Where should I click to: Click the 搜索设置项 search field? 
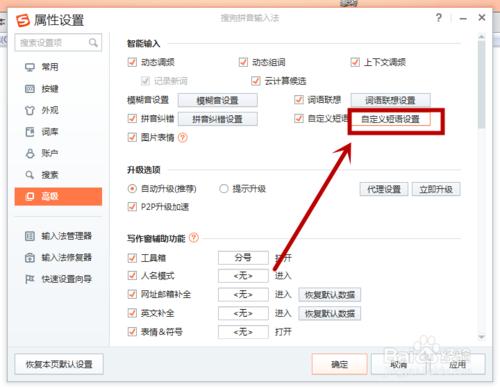tap(58, 43)
